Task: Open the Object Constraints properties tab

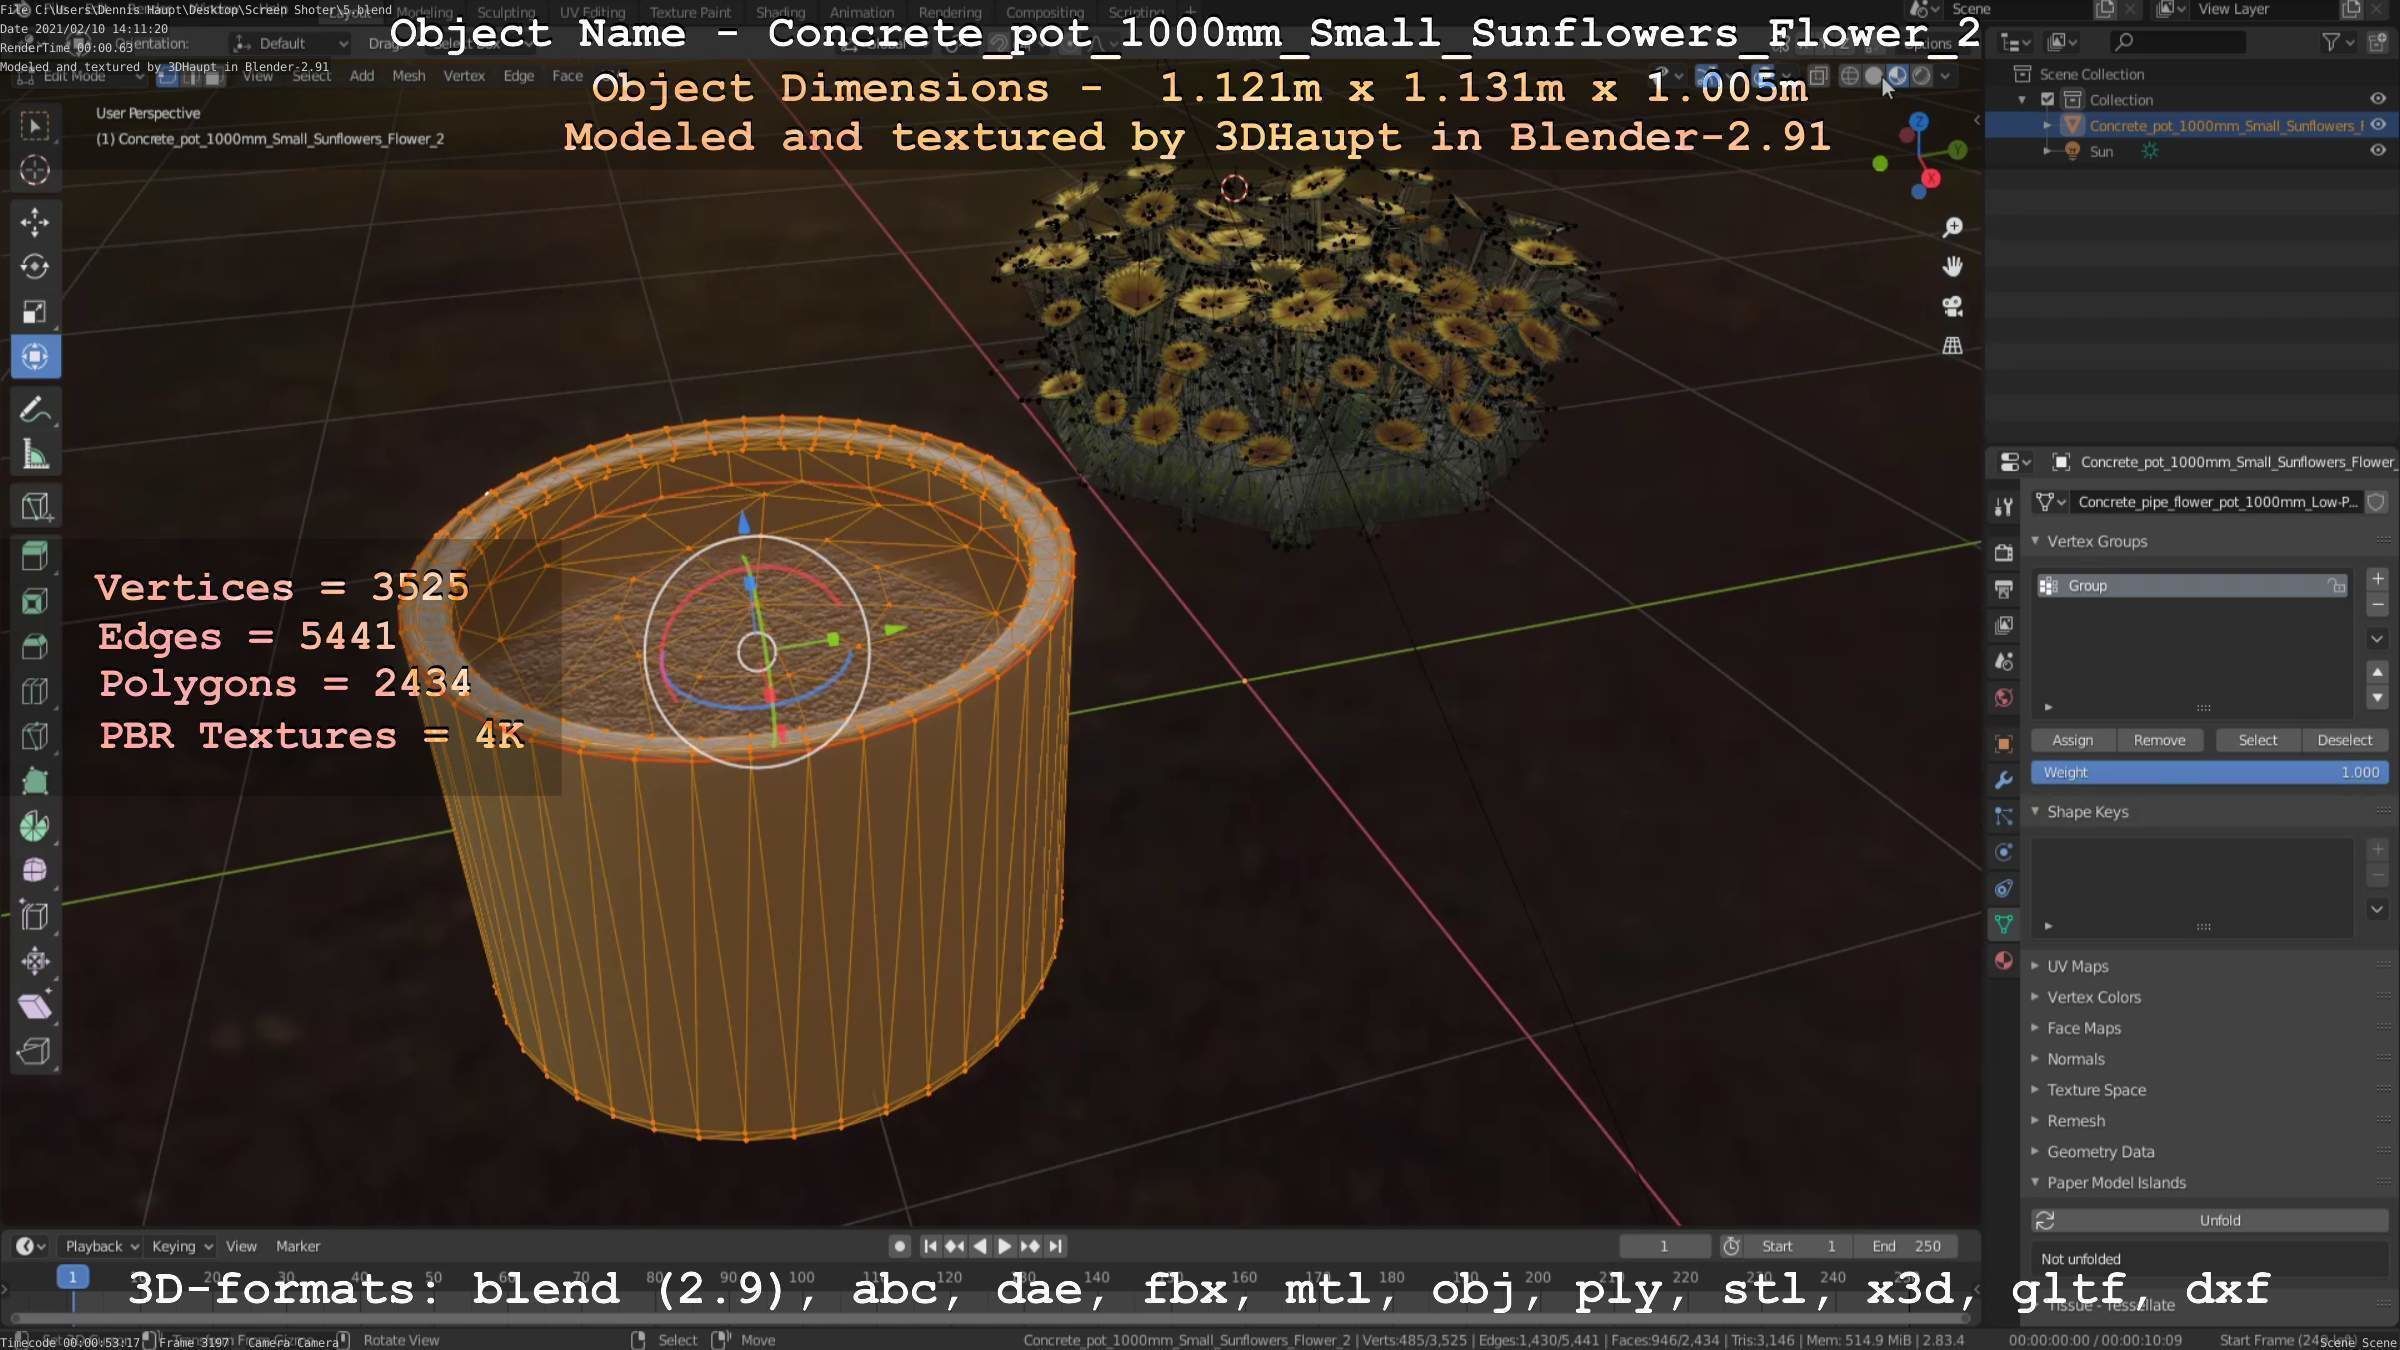Action: click(2003, 888)
